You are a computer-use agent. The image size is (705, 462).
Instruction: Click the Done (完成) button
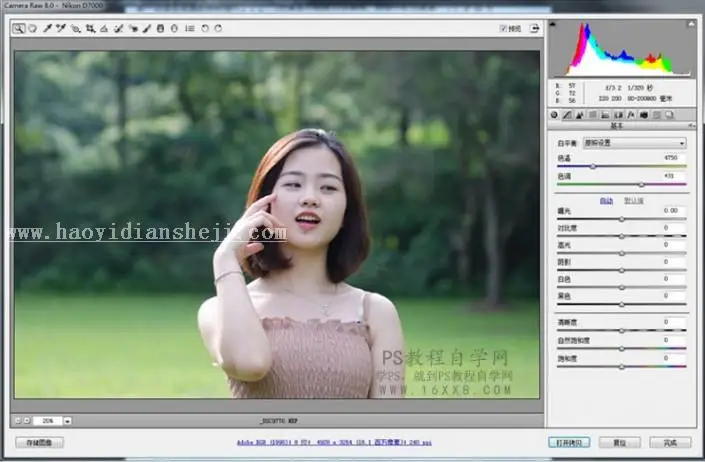pos(670,443)
